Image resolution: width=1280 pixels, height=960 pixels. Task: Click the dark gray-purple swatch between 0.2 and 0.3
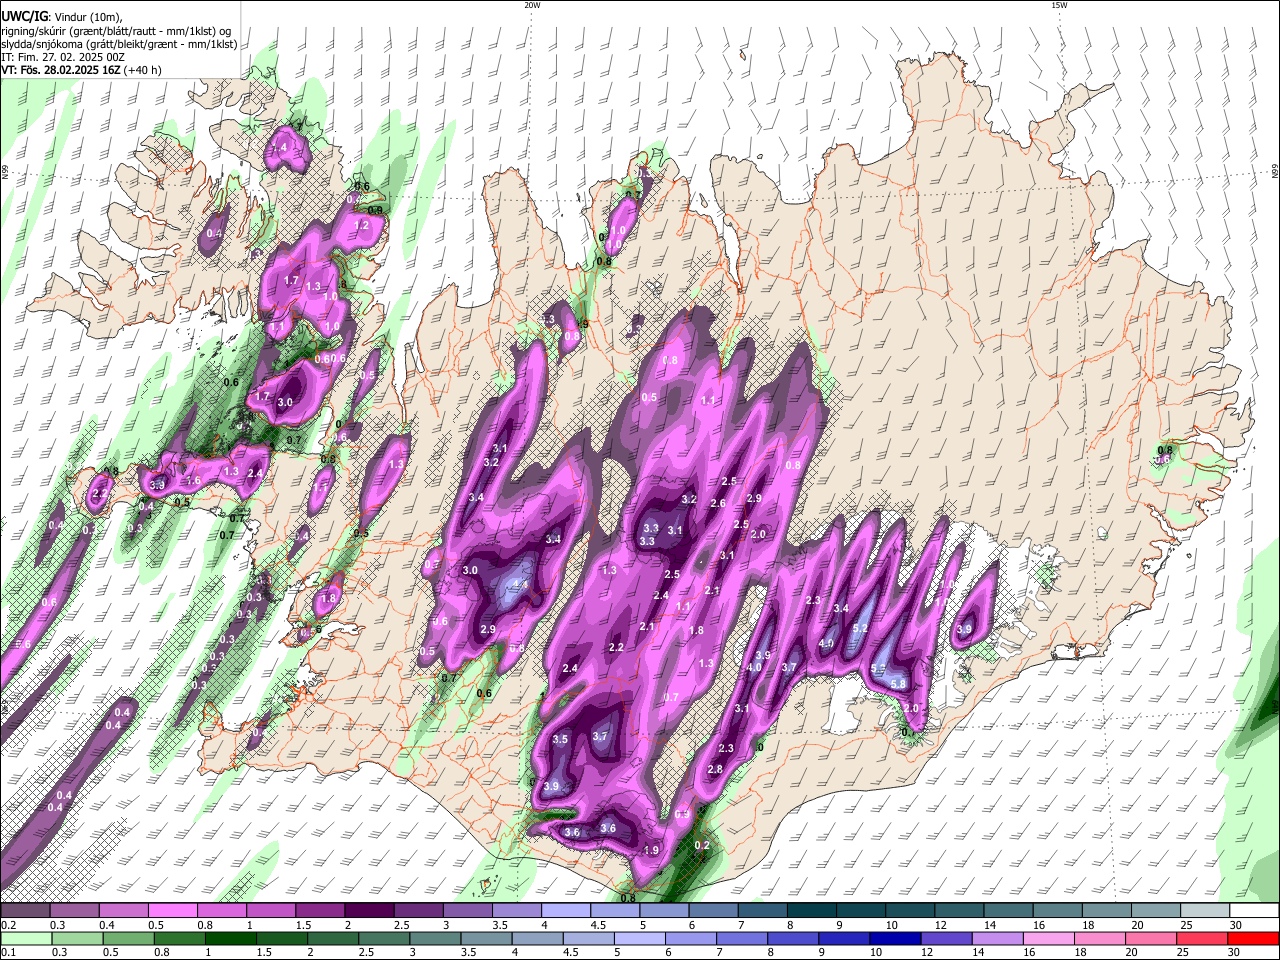pos(24,911)
